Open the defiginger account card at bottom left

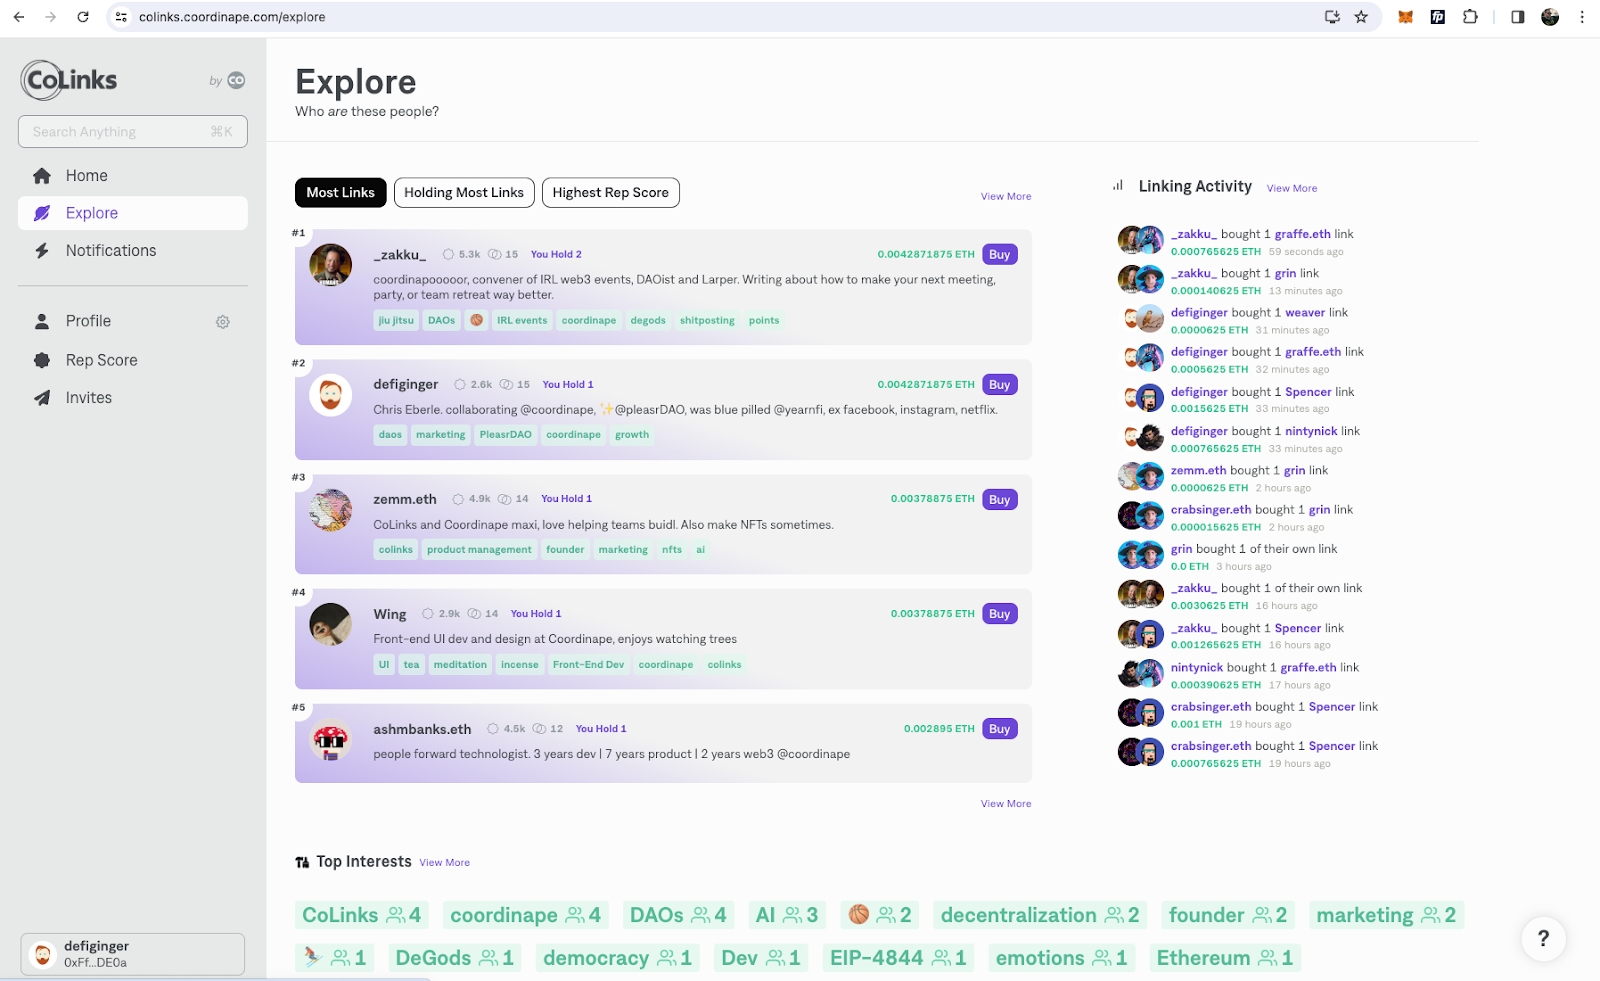pyautogui.click(x=133, y=954)
